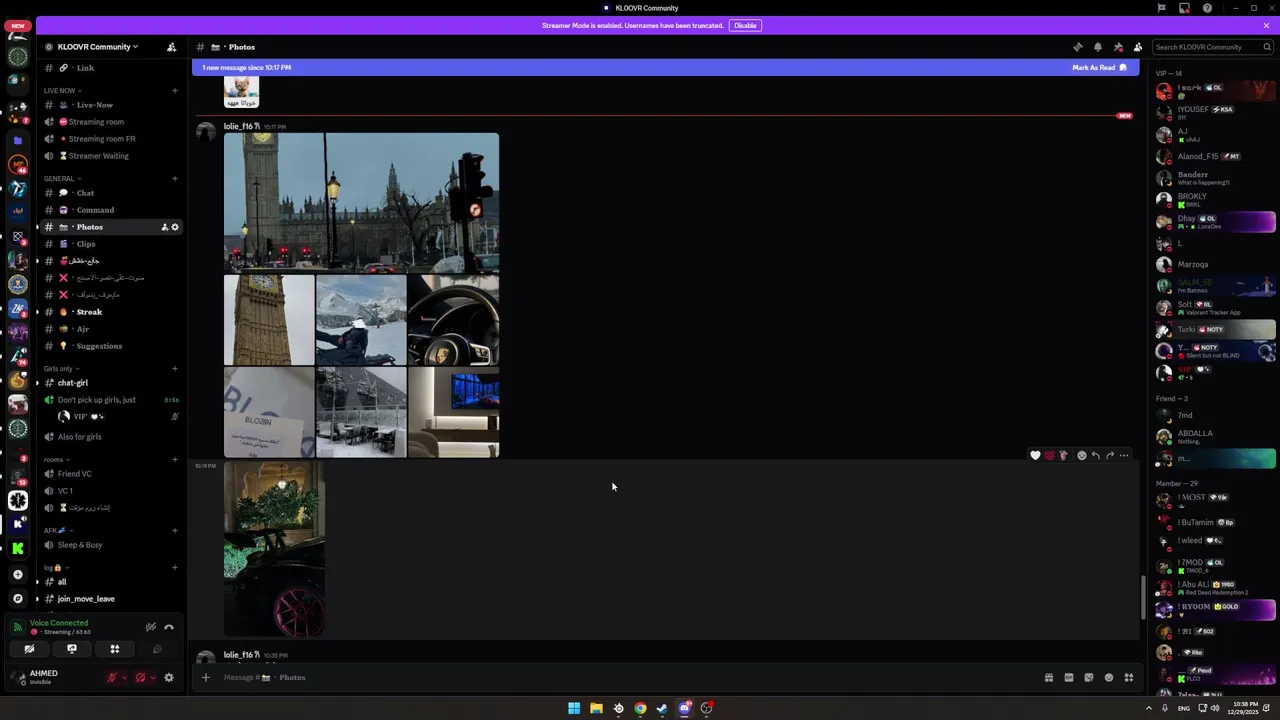Forward the hovered message
This screenshot has width=1280, height=720.
click(x=1110, y=456)
